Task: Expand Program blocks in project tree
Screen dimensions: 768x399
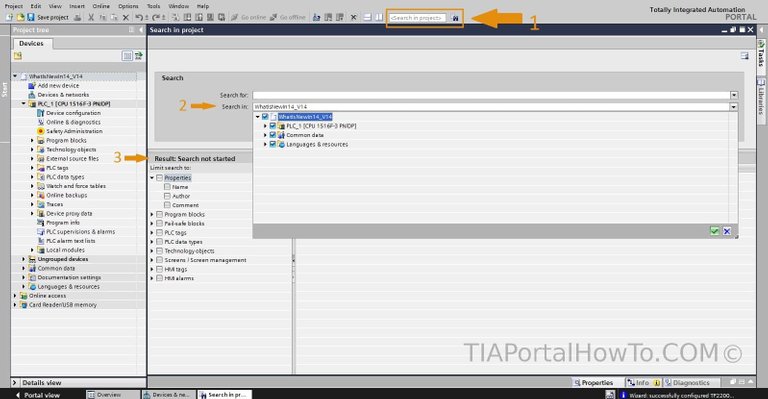Action: pos(33,141)
